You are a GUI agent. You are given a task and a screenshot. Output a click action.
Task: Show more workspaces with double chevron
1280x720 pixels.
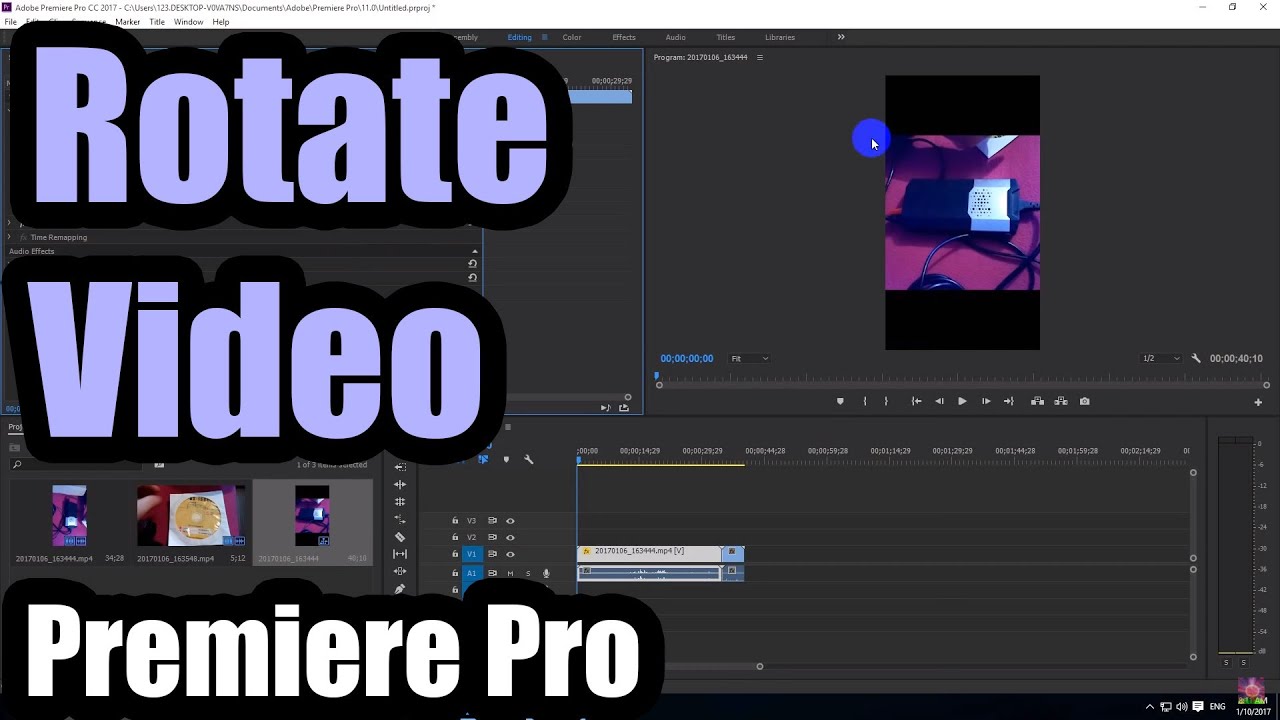coord(841,37)
